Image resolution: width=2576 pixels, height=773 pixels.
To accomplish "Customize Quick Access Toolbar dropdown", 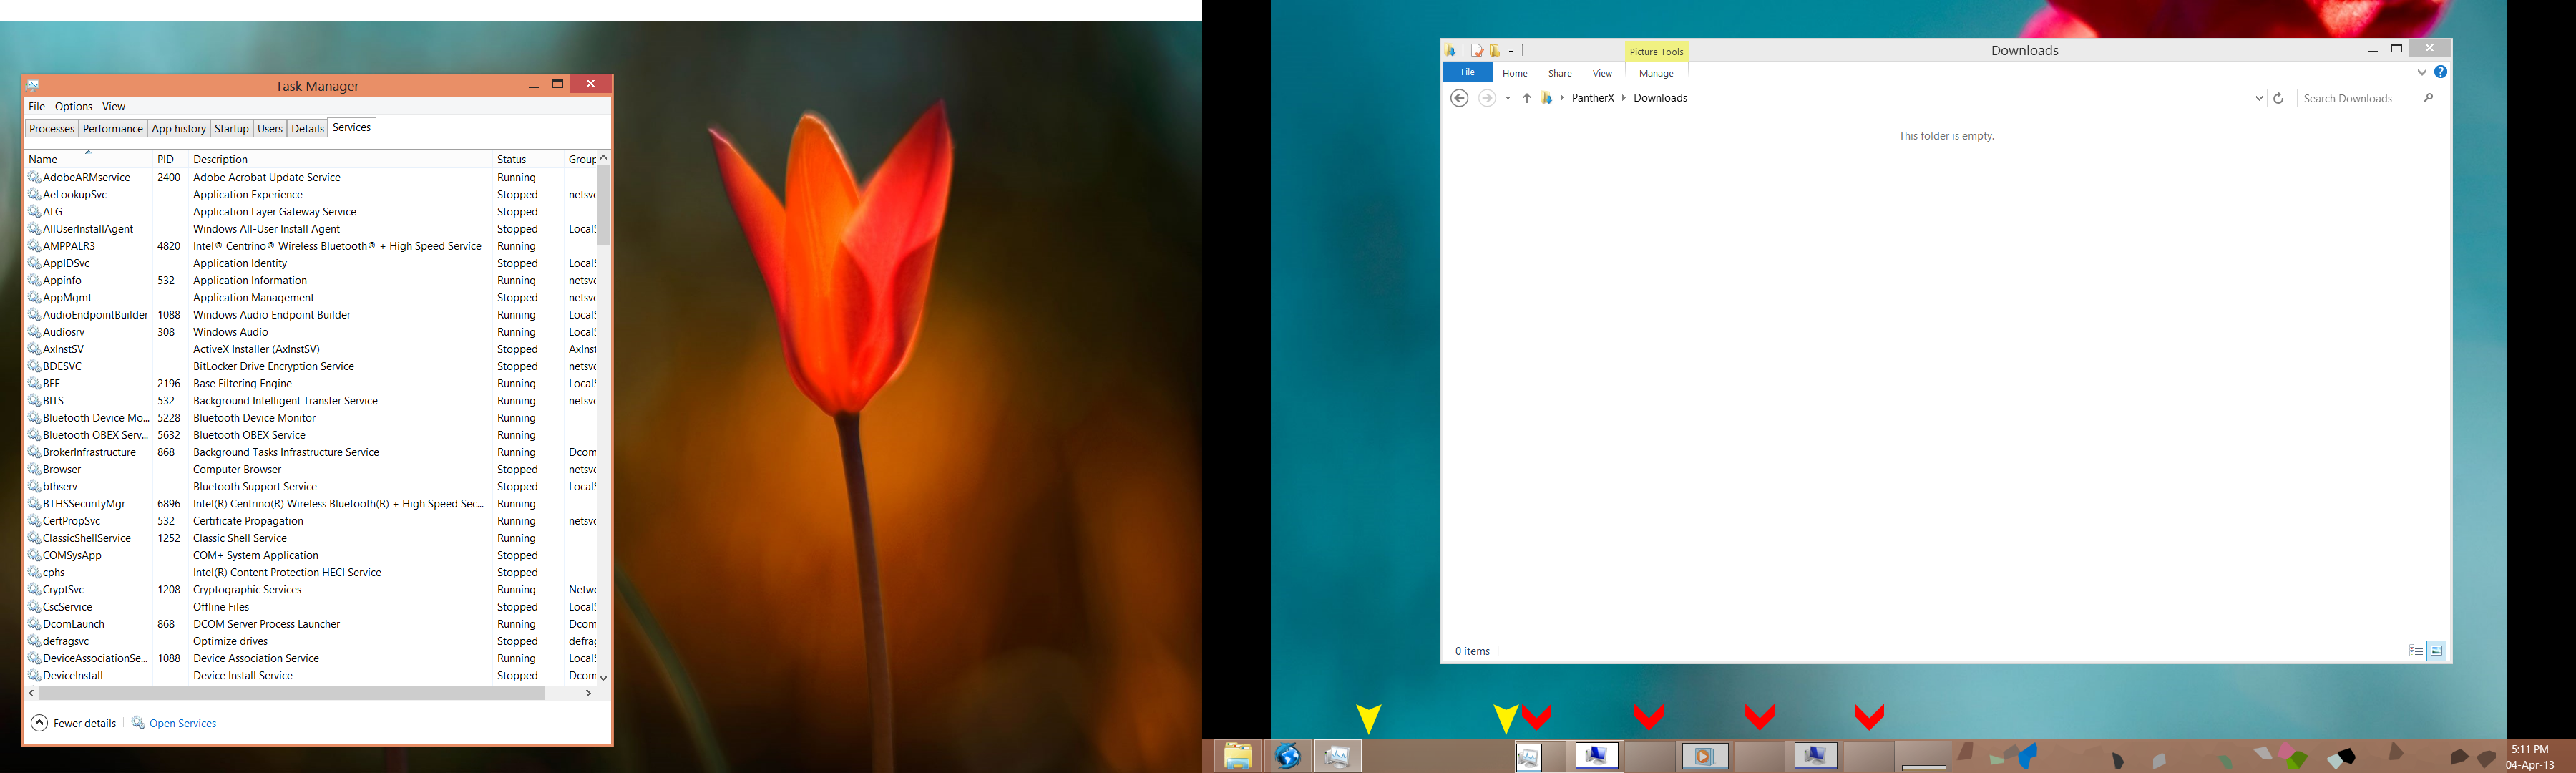I will [x=1511, y=51].
